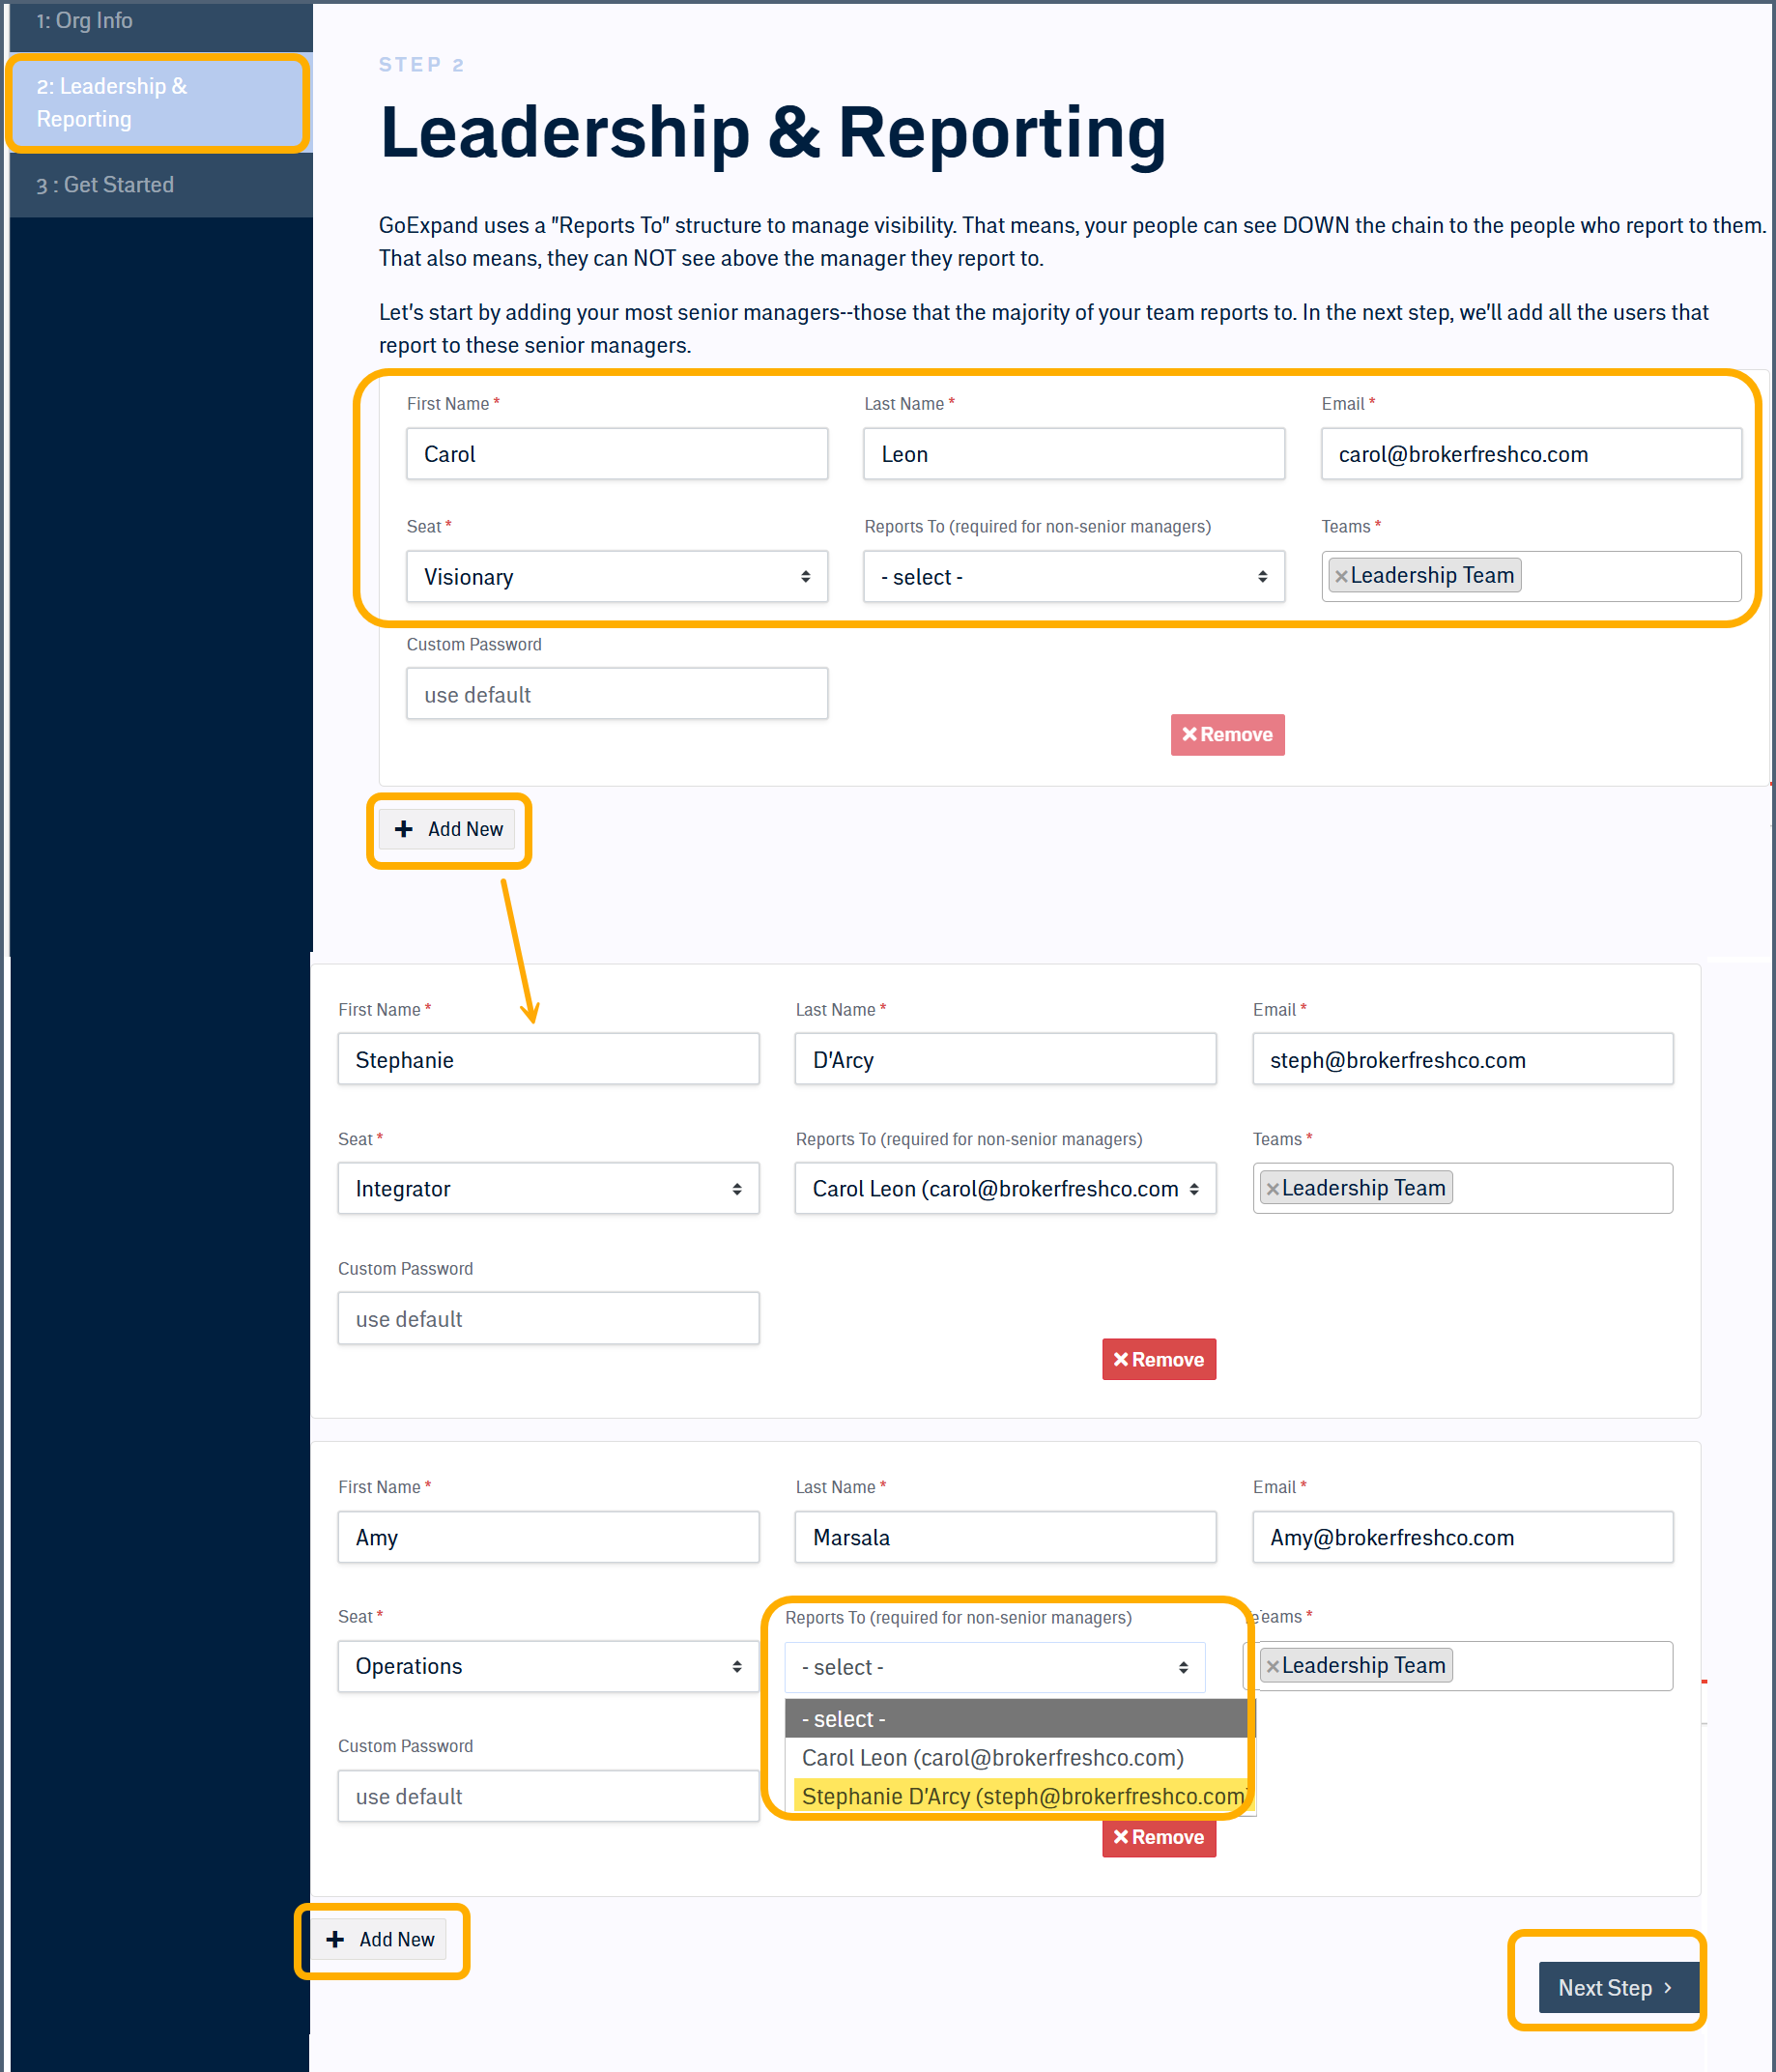Click Remove button for Carol Leon entry
This screenshot has width=1776, height=2072.
coord(1226,734)
